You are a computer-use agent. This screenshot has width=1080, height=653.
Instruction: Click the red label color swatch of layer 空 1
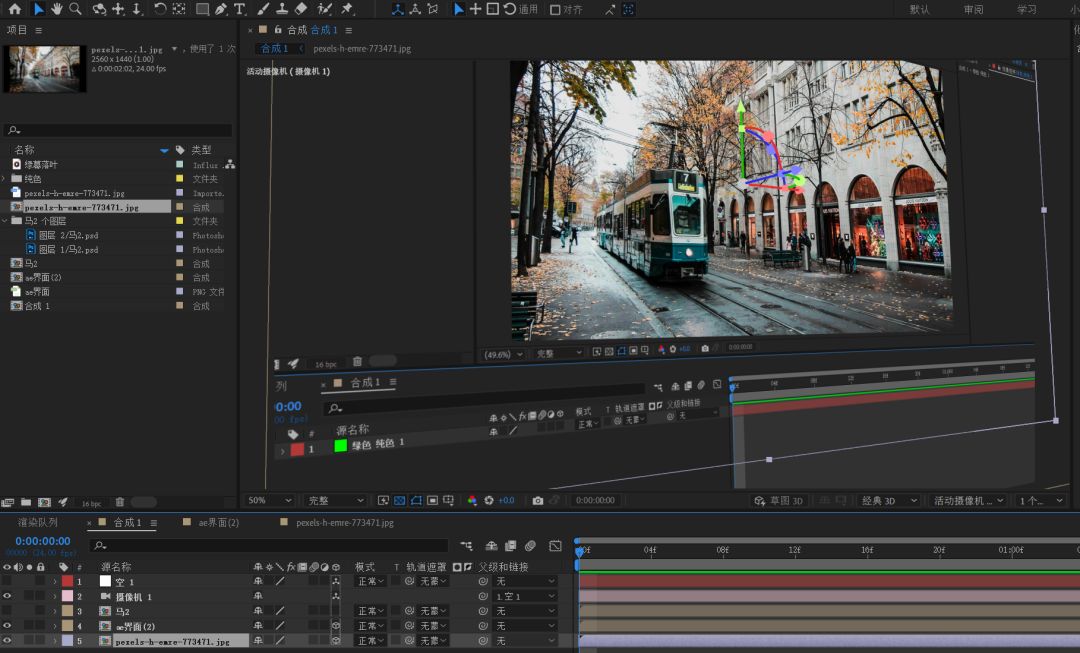pos(67,581)
